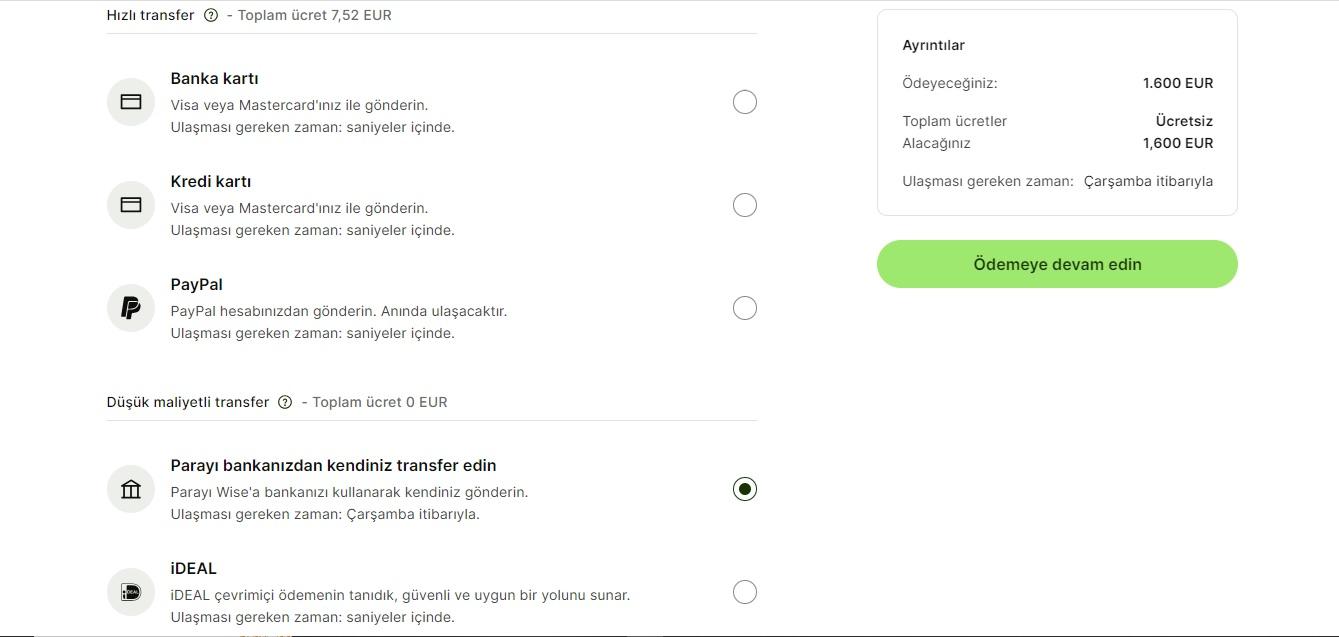
Task: Click the bank building icon for self transfer
Action: pyautogui.click(x=130, y=488)
